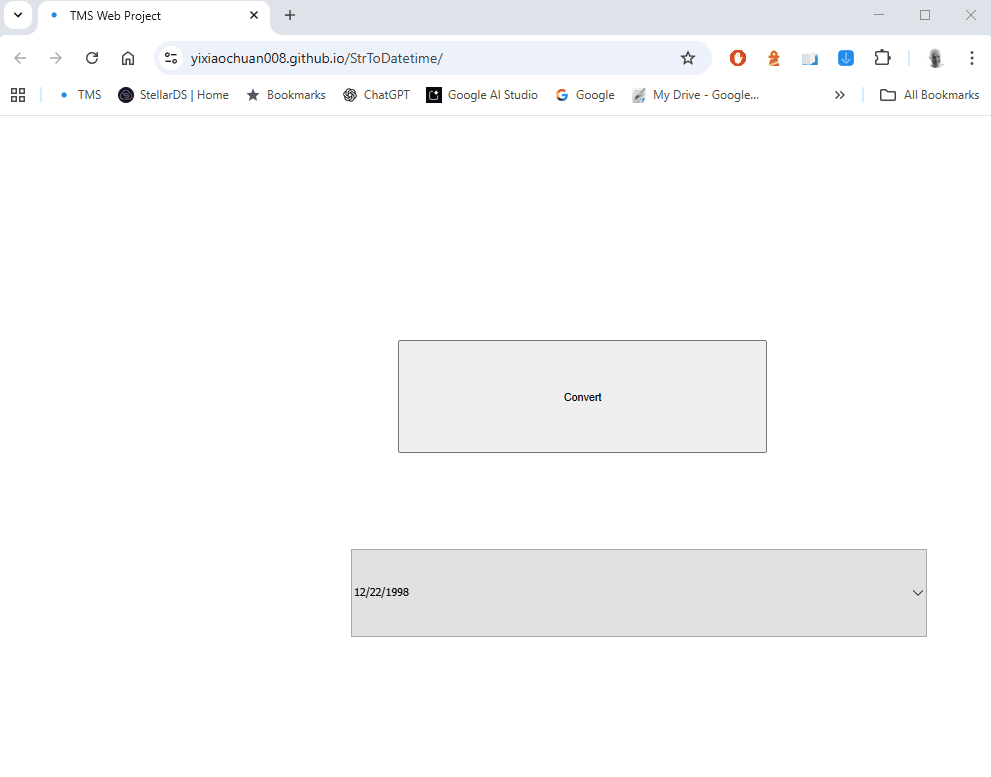The width and height of the screenshot is (991, 777).
Task: Click the Convert button
Action: coord(582,397)
